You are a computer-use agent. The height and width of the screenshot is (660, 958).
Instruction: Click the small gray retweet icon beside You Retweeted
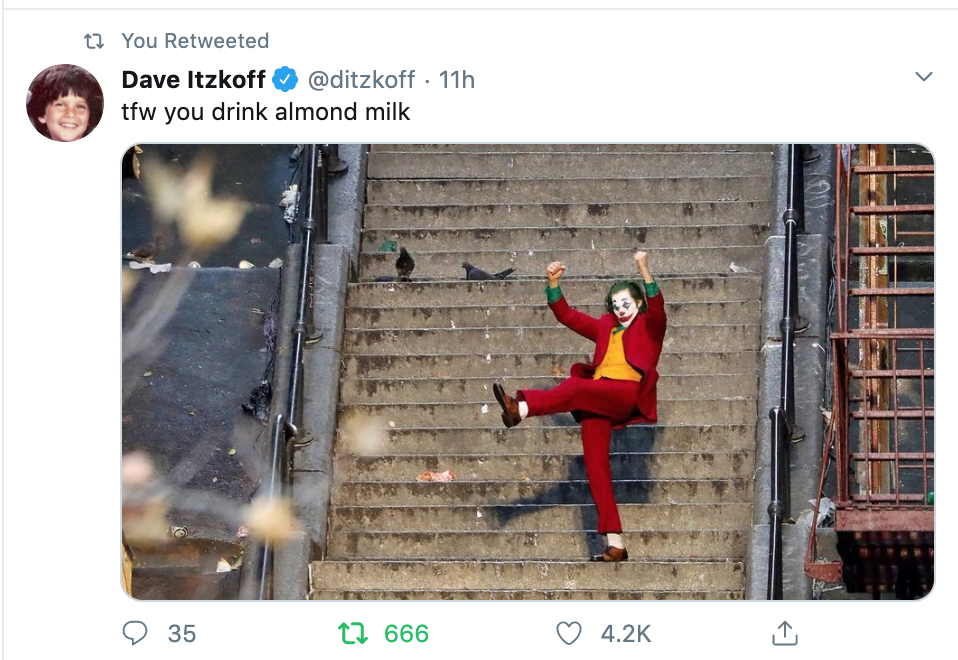94,41
